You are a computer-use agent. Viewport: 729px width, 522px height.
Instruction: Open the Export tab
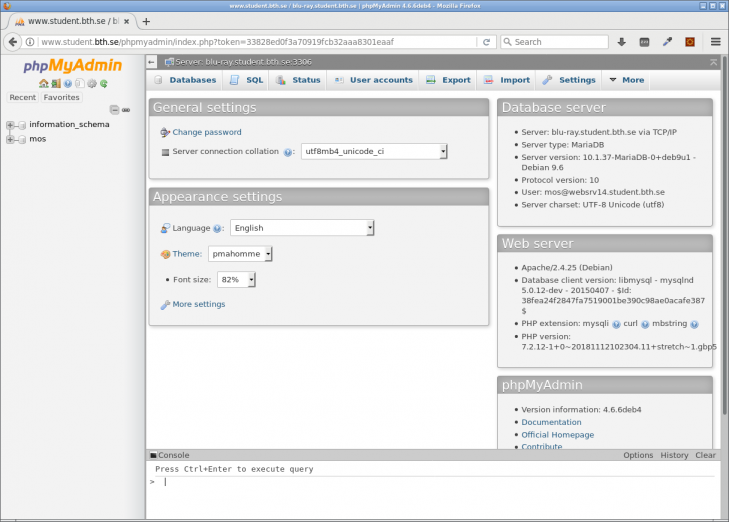coord(449,80)
